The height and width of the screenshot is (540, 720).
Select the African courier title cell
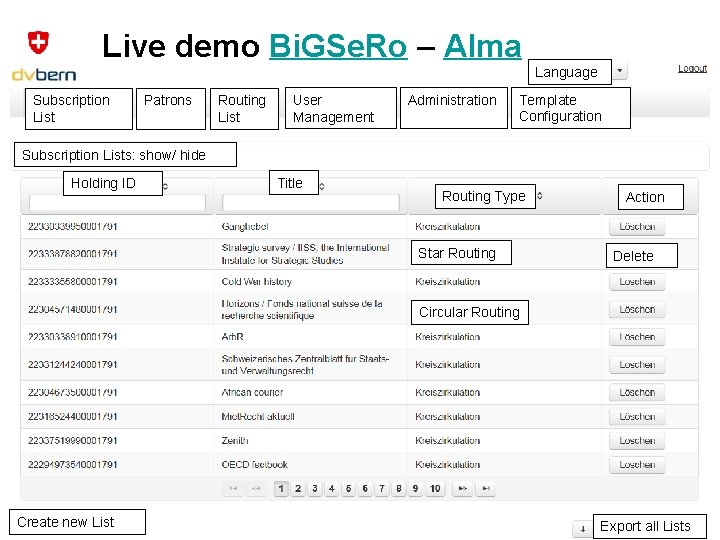[252, 393]
